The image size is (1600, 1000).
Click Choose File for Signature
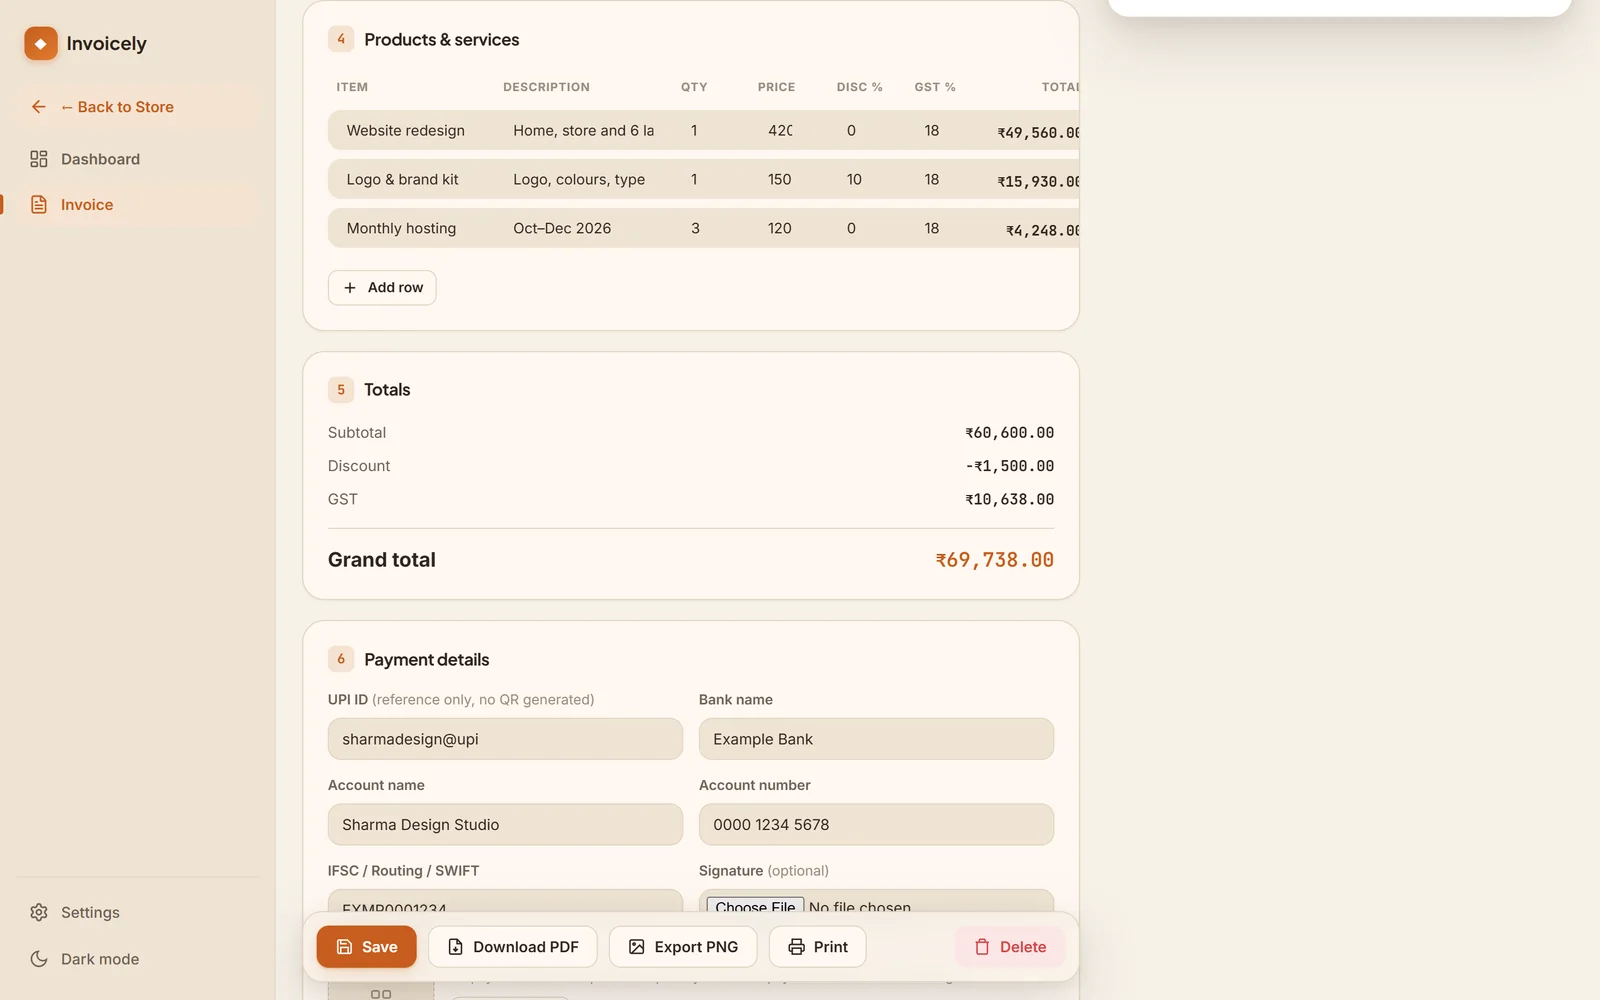[755, 906]
